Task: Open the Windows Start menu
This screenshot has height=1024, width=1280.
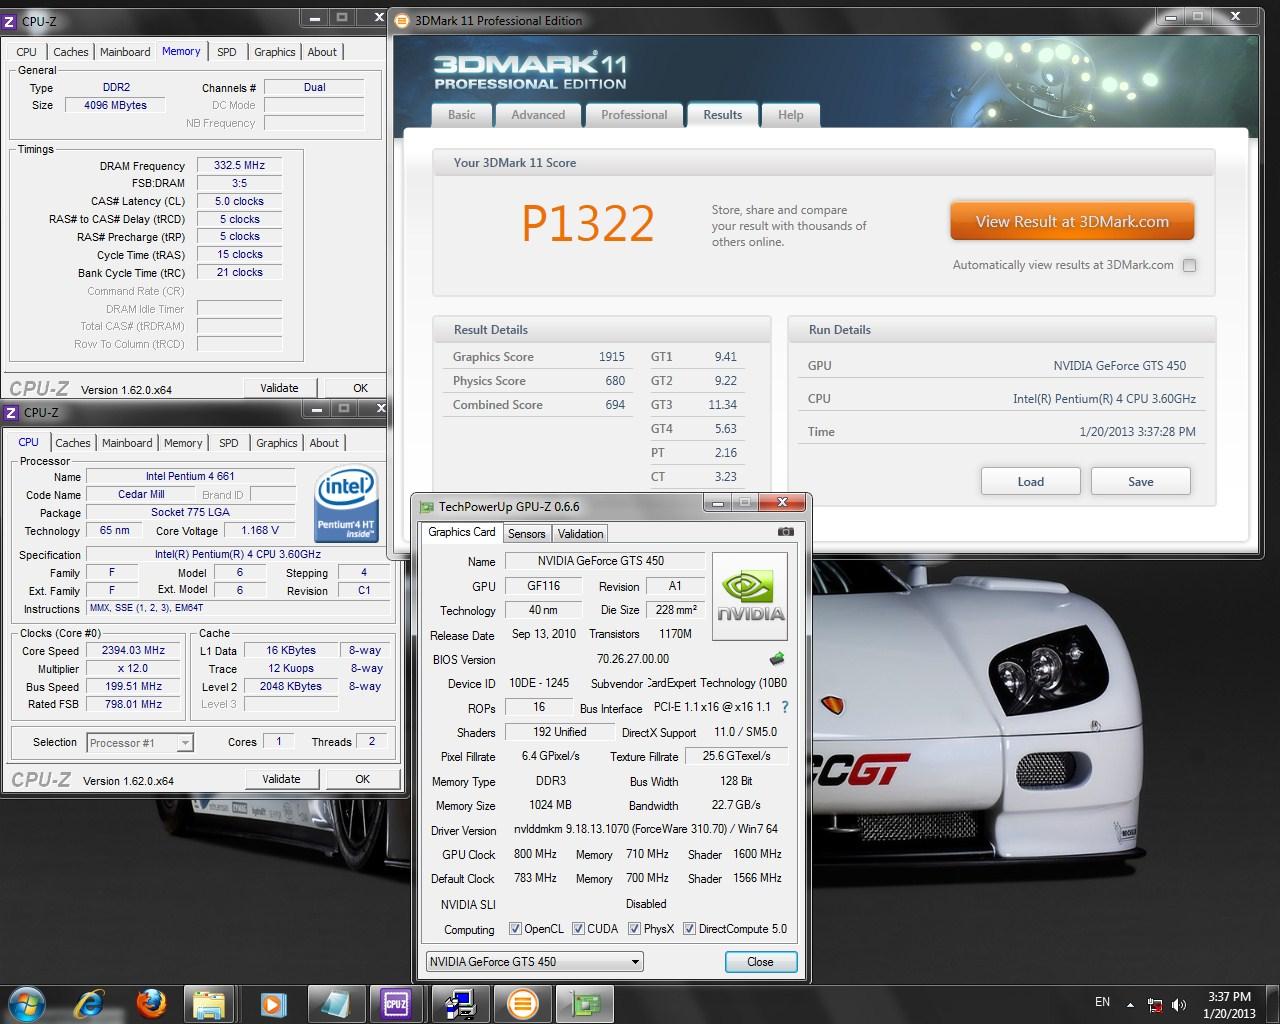Action: click(x=26, y=1003)
